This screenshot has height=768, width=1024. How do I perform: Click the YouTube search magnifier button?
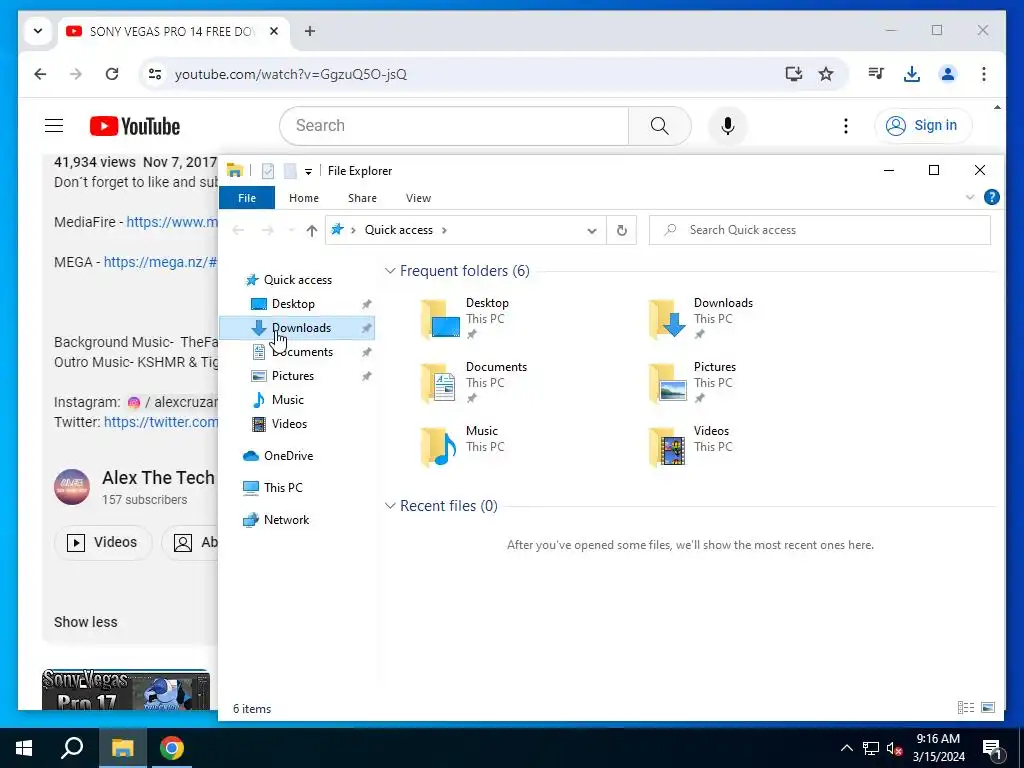660,125
